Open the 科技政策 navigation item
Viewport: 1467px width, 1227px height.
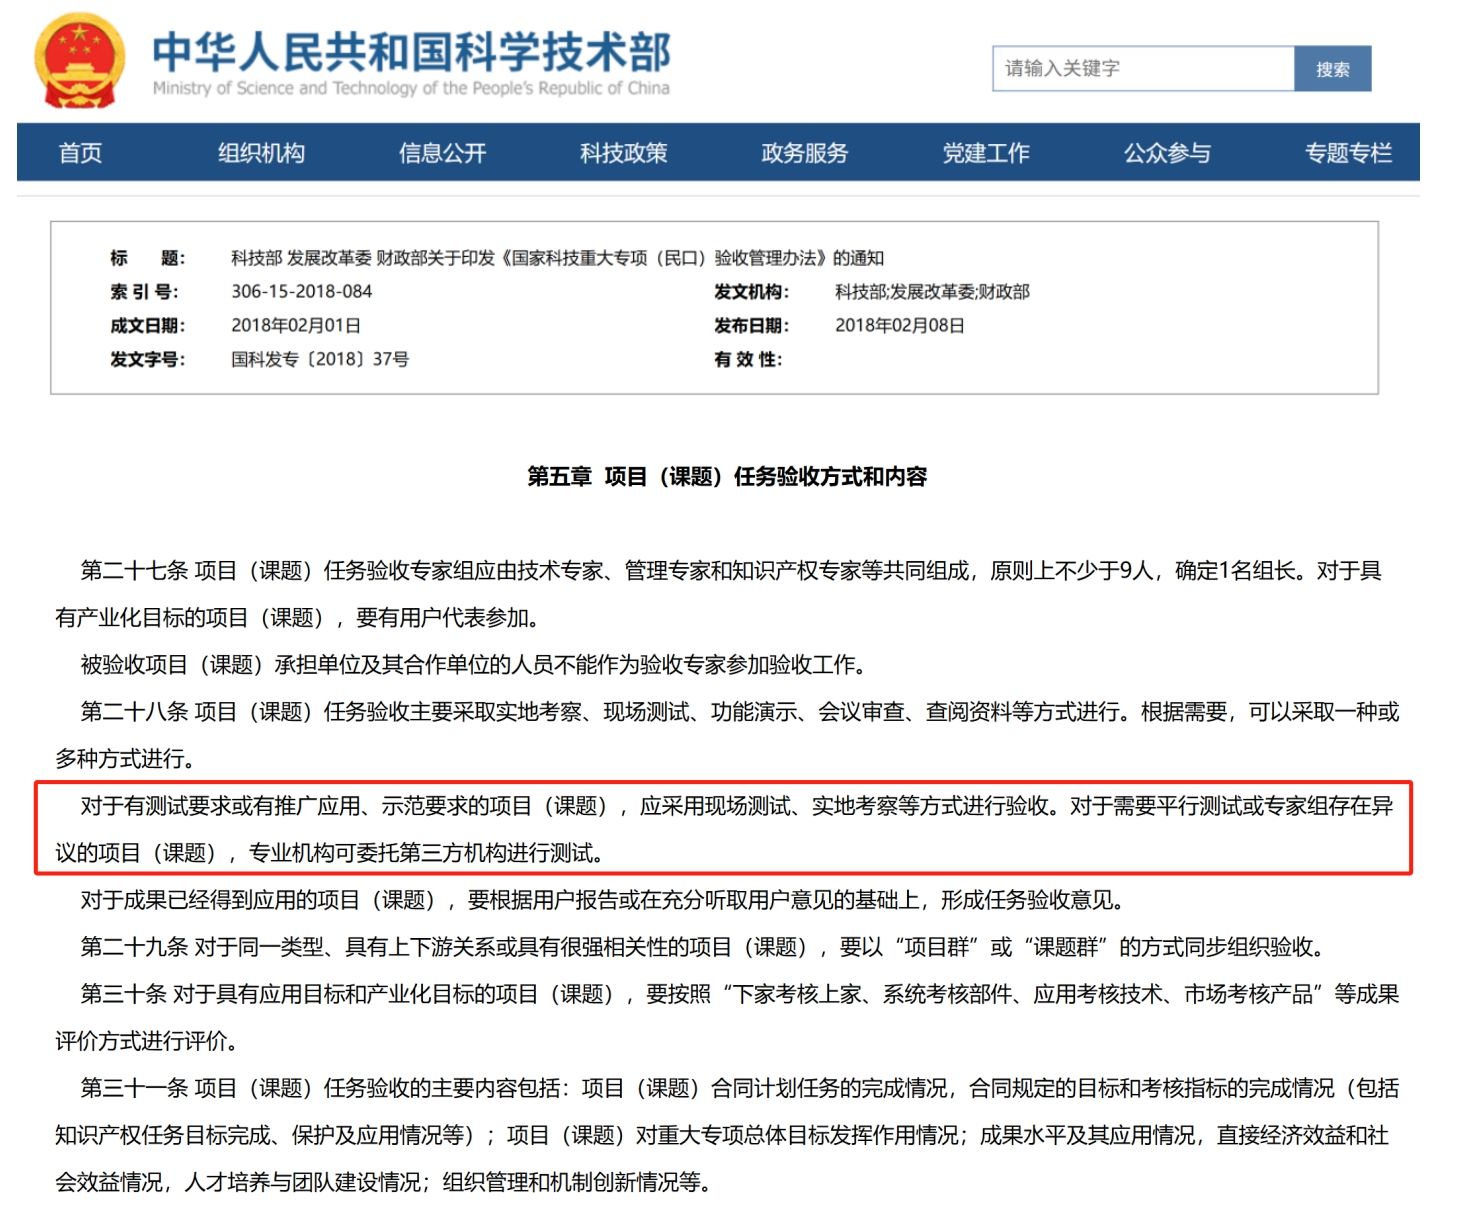[623, 153]
